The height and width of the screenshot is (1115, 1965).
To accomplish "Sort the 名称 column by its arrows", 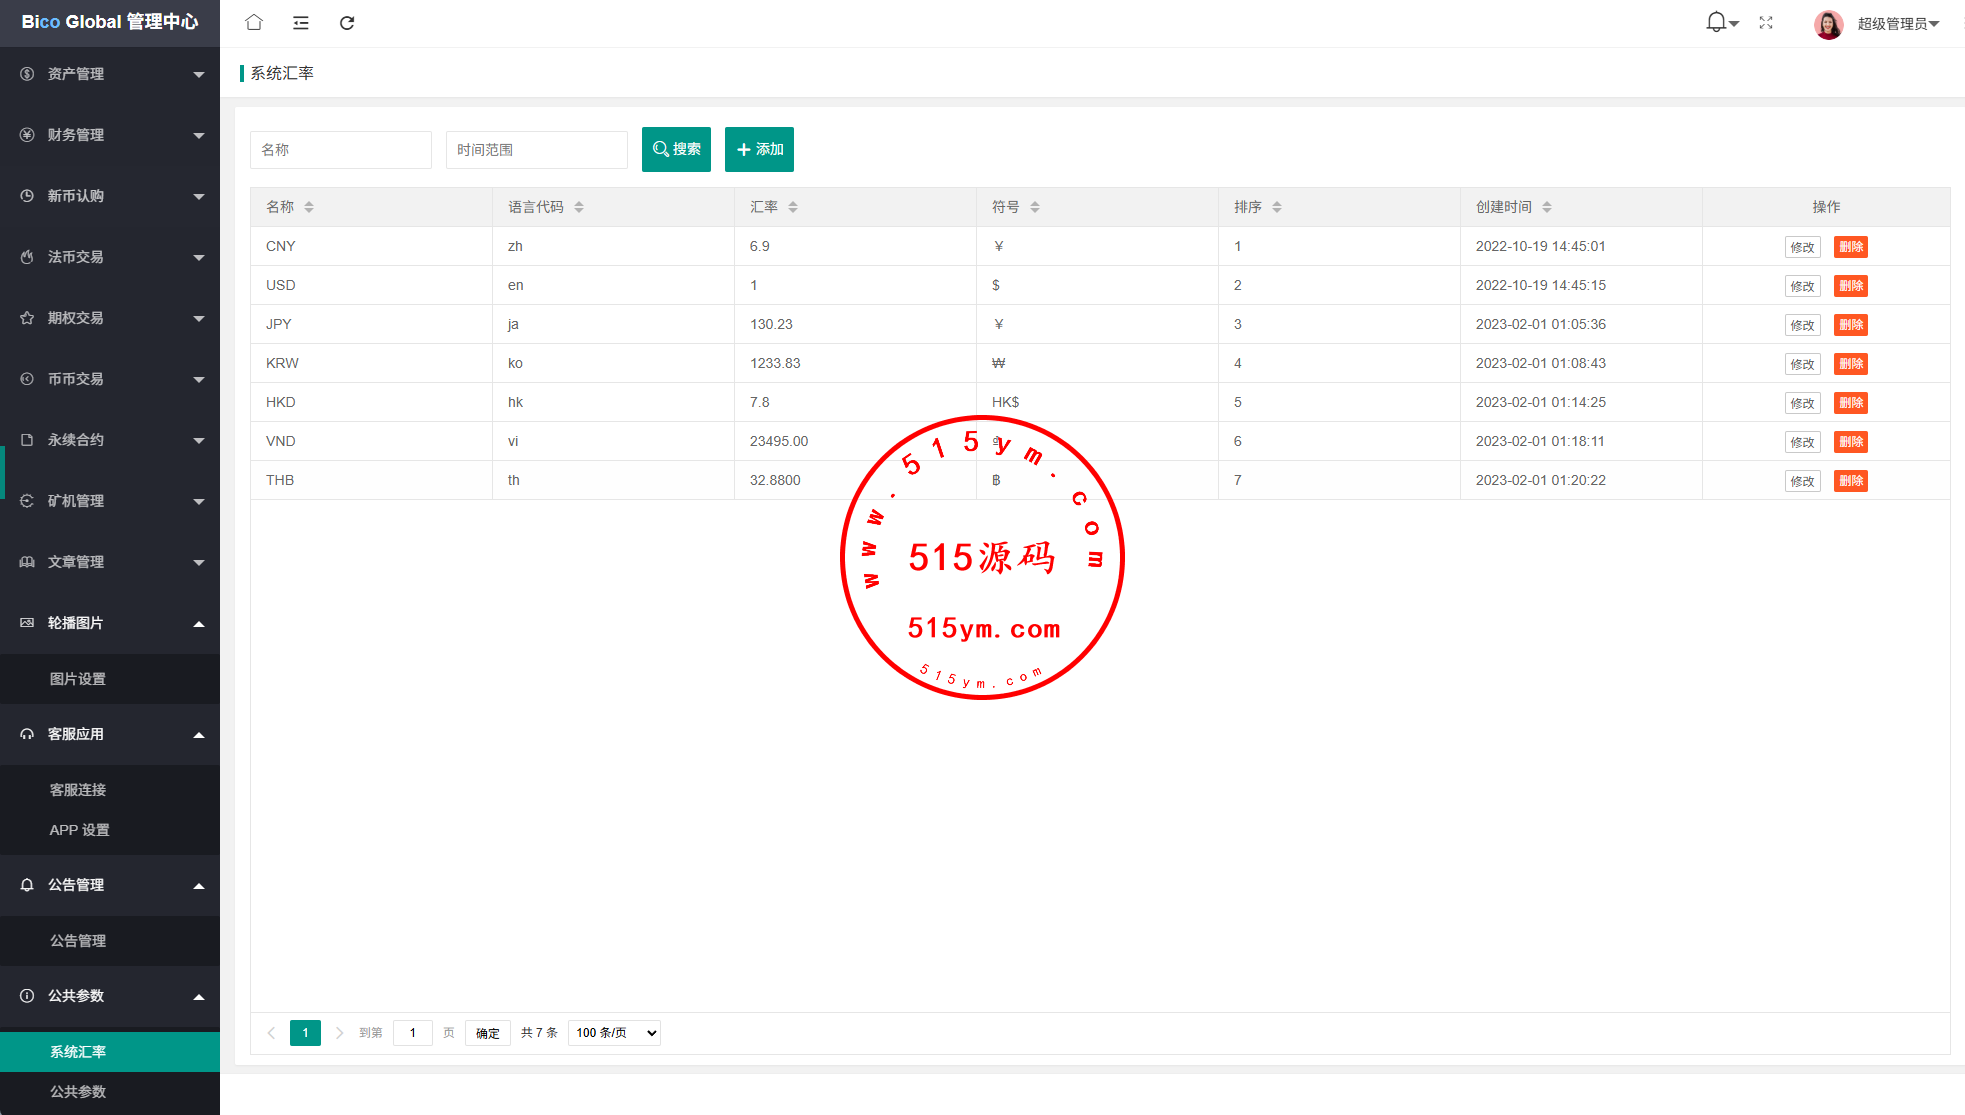I will (x=309, y=207).
